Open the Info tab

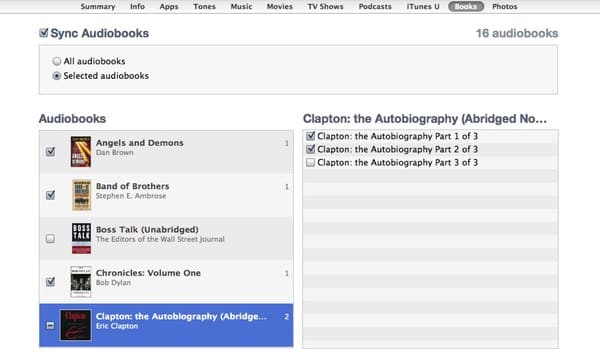point(137,7)
